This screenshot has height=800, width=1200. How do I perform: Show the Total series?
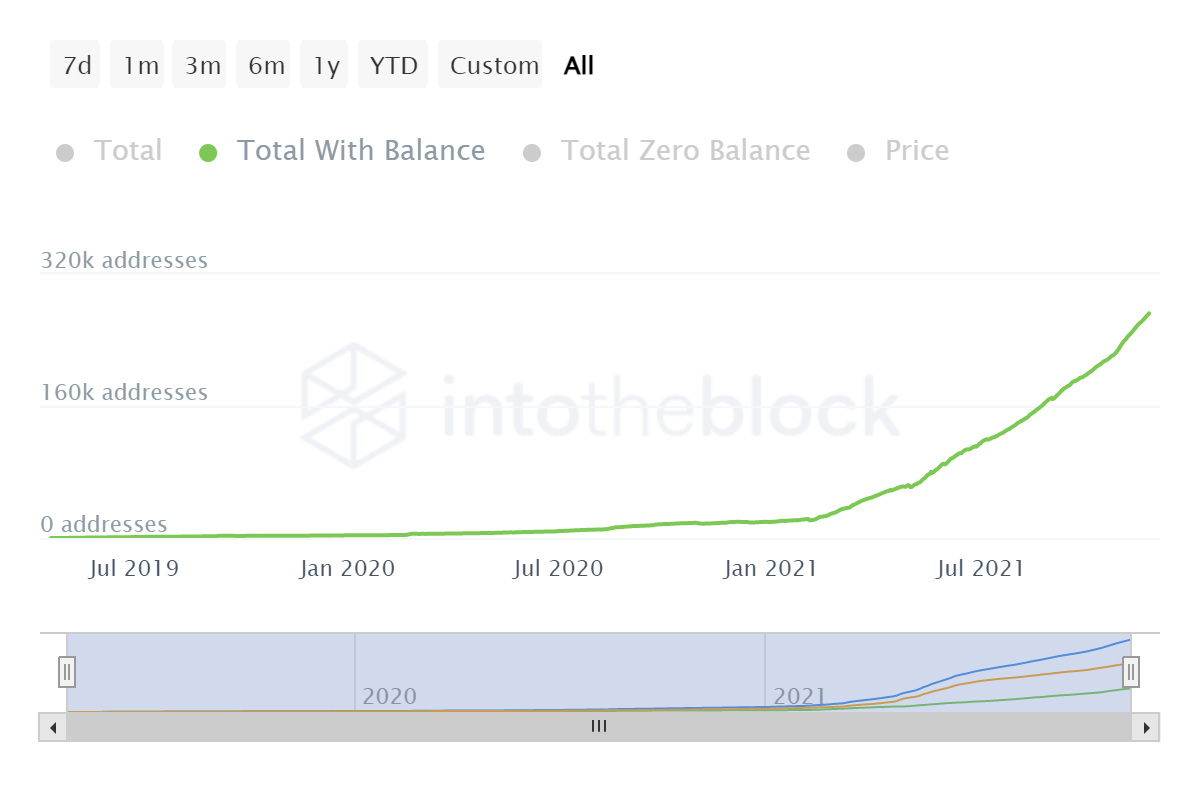pyautogui.click(x=128, y=151)
